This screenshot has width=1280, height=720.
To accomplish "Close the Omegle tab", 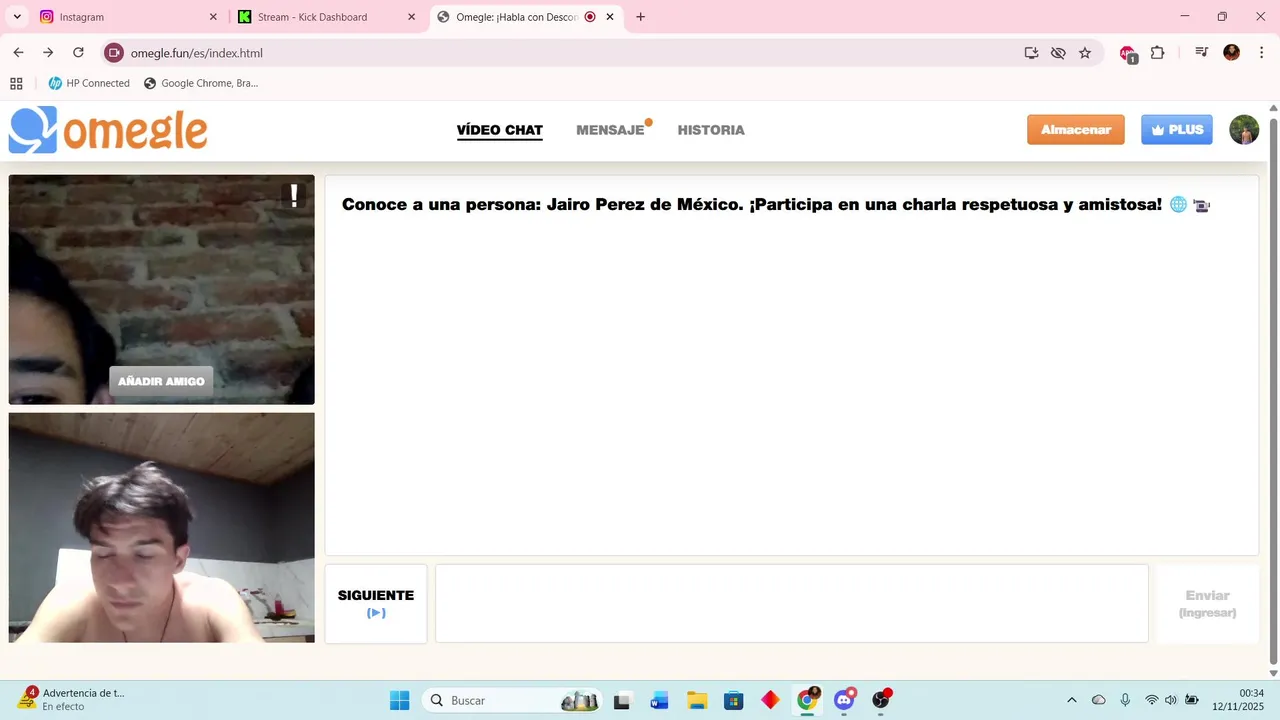I will [610, 17].
